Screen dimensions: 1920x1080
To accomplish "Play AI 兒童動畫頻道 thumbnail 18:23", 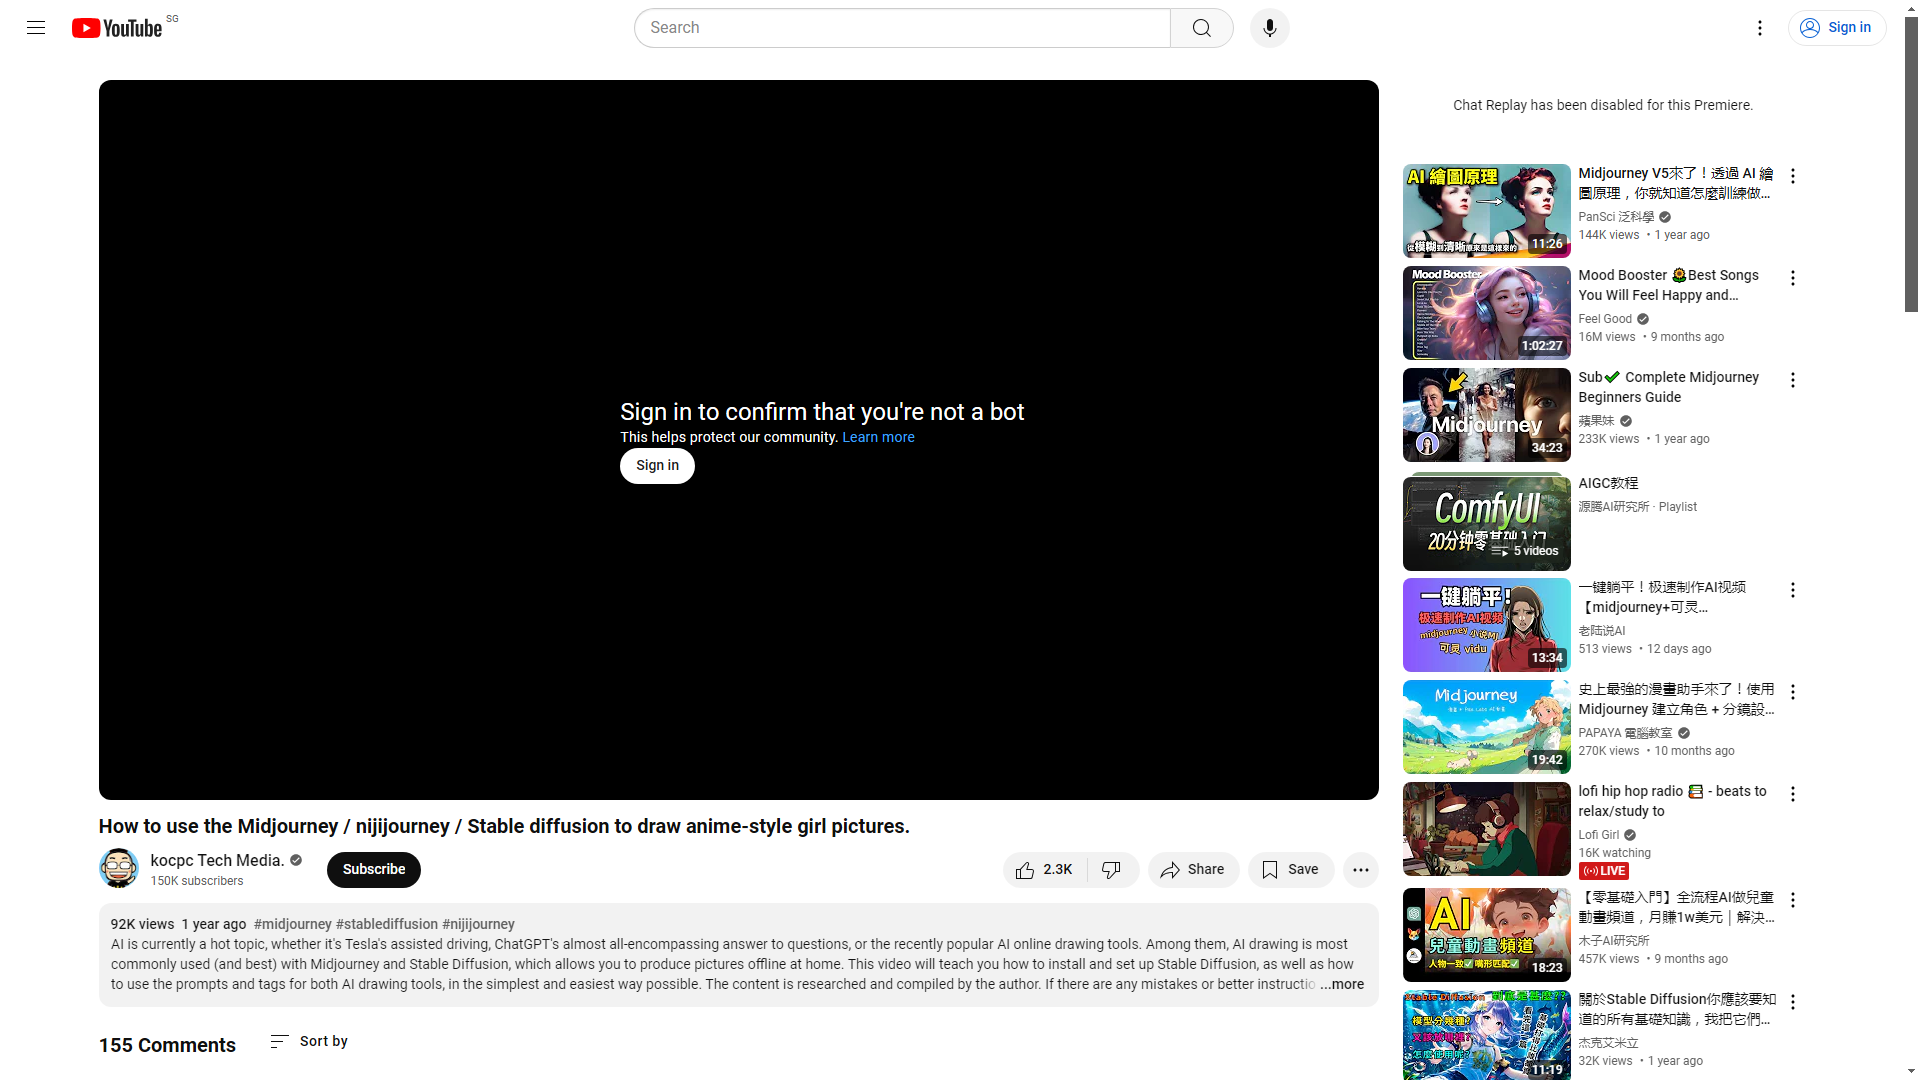I will point(1486,935).
